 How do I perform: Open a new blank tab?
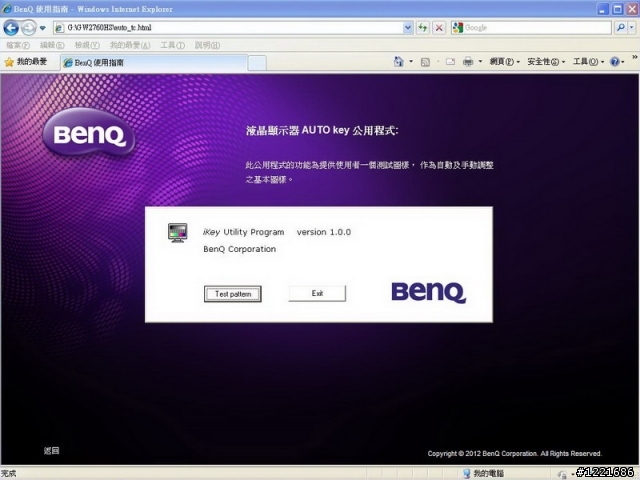(257, 63)
